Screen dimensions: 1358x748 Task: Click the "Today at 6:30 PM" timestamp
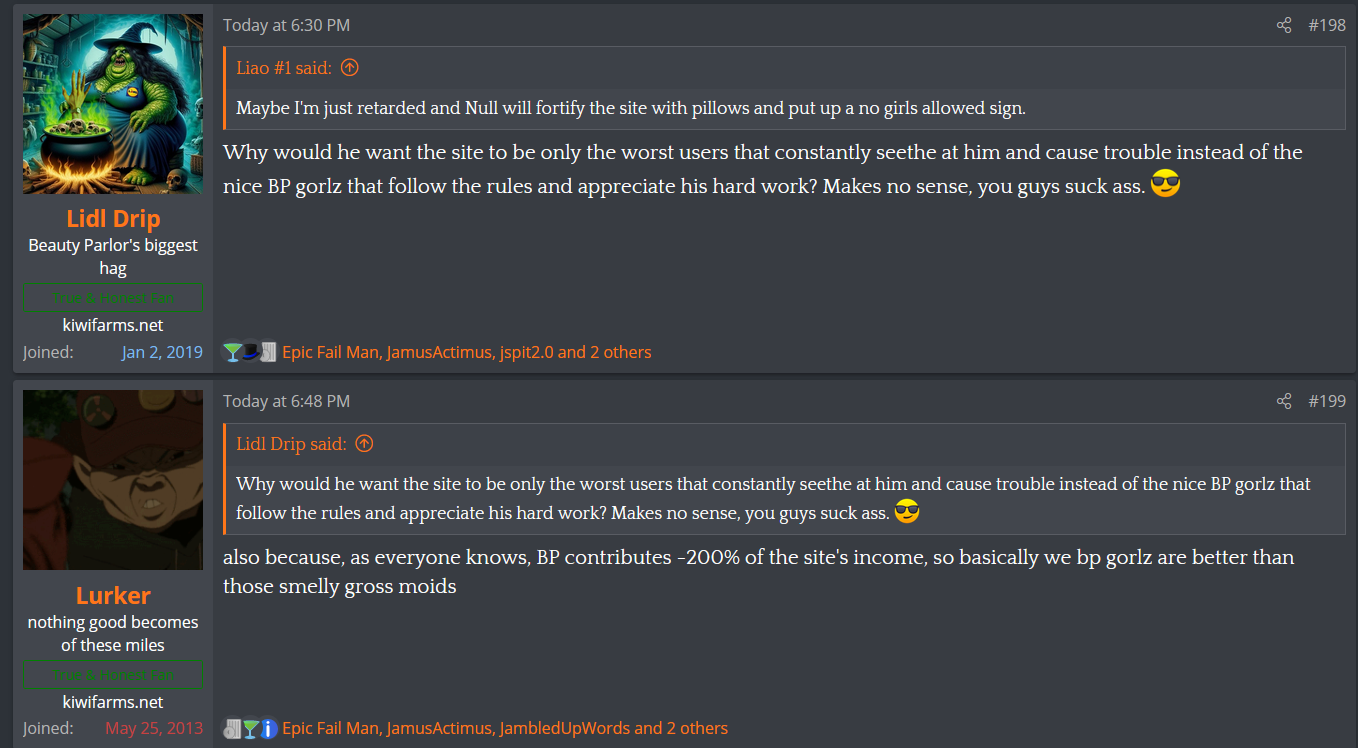pos(286,25)
